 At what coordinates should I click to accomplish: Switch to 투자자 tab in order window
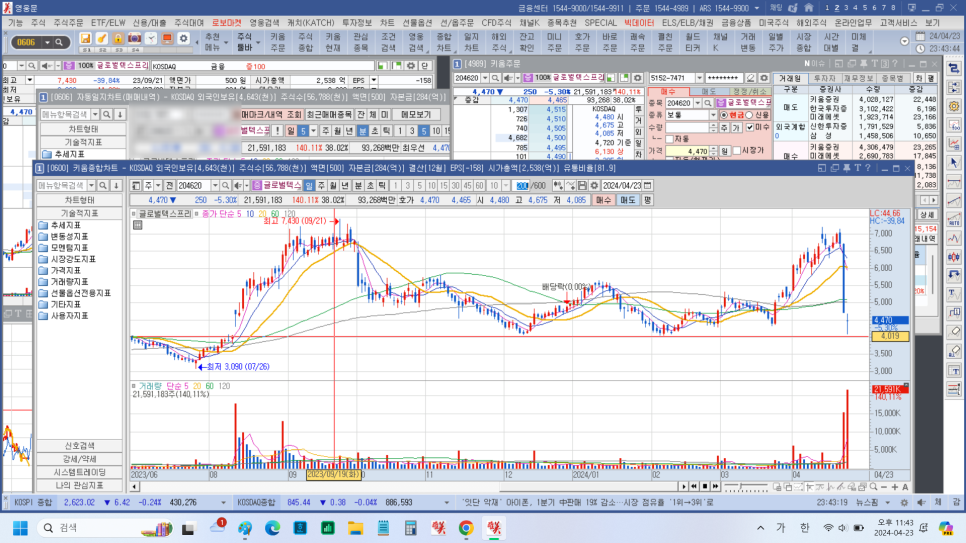(824, 79)
